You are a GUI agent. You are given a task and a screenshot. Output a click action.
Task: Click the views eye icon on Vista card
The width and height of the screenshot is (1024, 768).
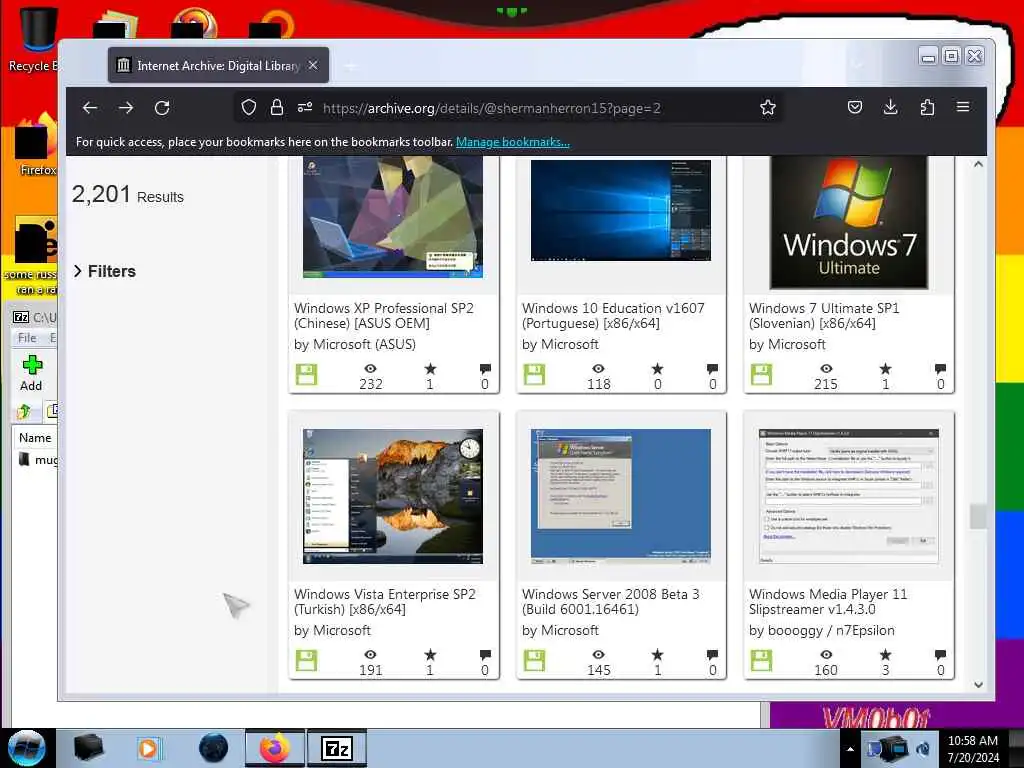point(370,655)
